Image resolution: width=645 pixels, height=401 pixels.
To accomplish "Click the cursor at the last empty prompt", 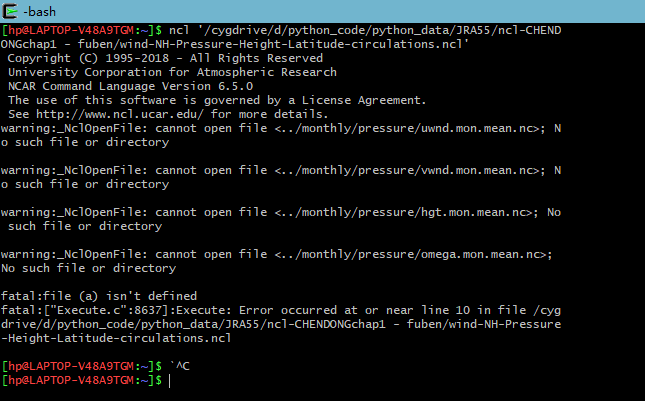I will tap(171, 381).
